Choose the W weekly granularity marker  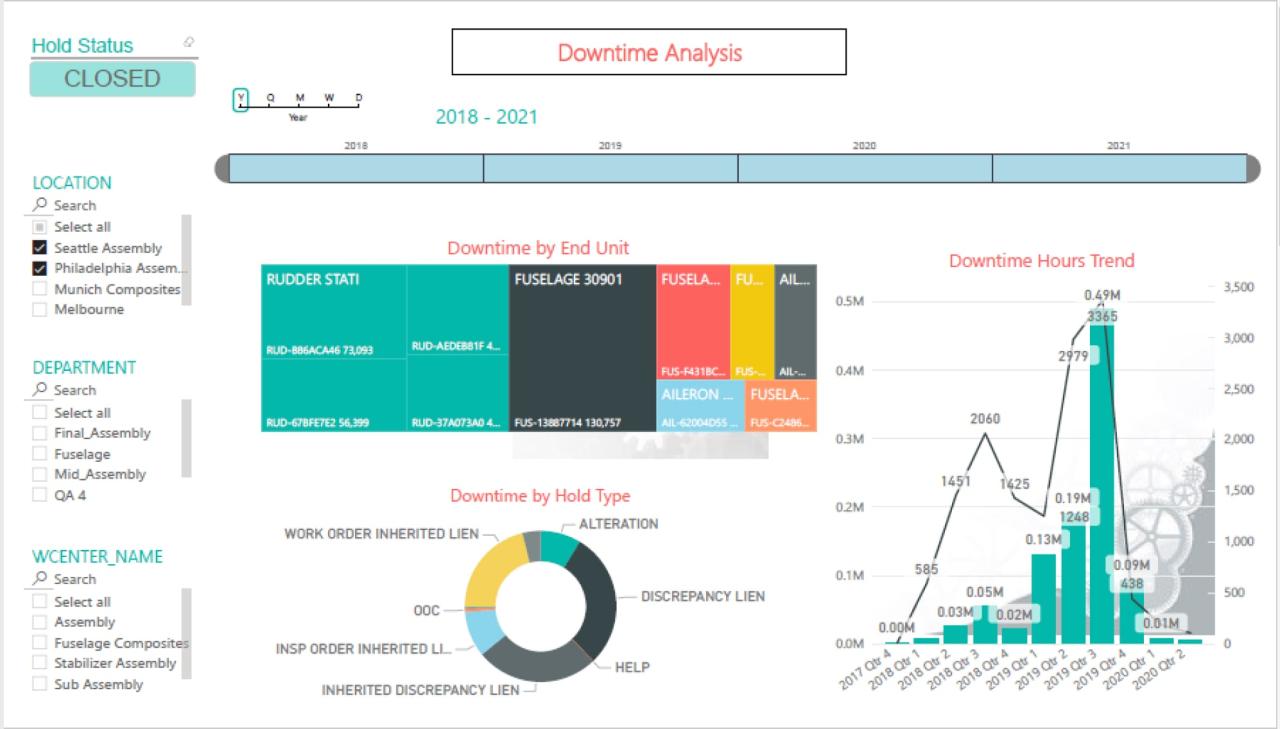click(328, 97)
